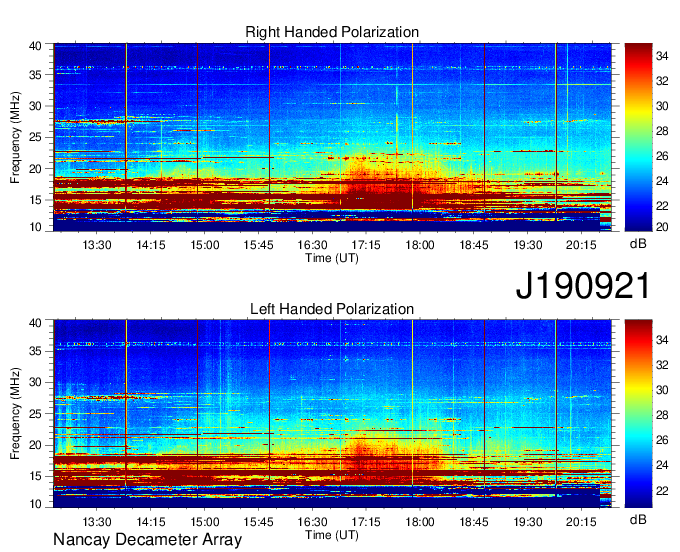The height and width of the screenshot is (552, 680).
Task: Click the 30 MHz tick on Right Handed plot
Action: (35, 106)
